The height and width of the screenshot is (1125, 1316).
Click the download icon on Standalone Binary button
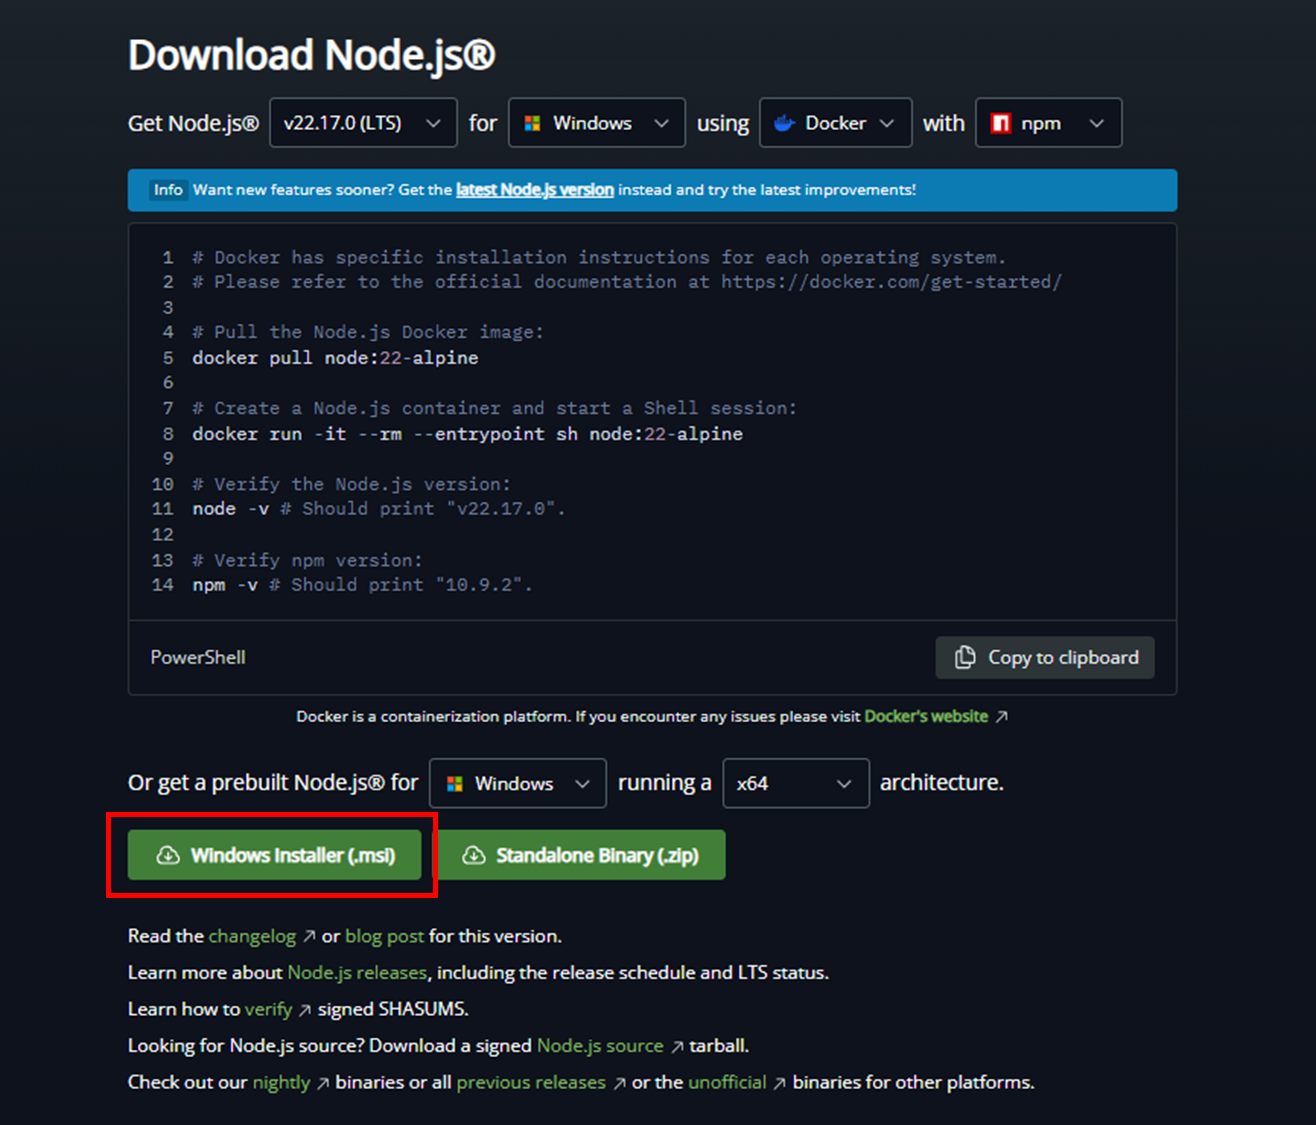pos(474,855)
